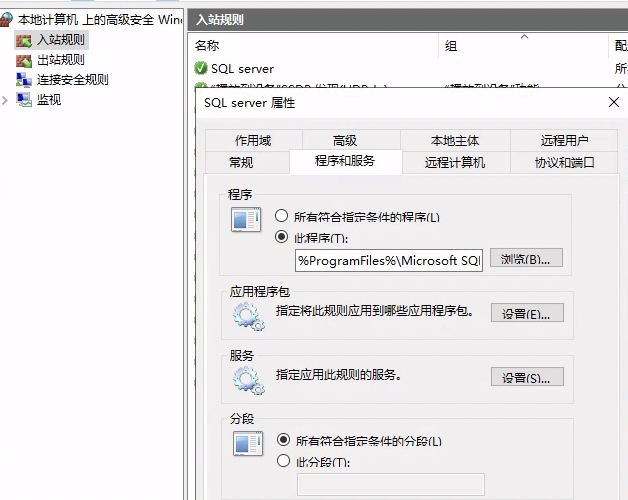Click green check icon beside SQL server rule
Image resolution: width=628 pixels, height=500 pixels.
(x=201, y=69)
